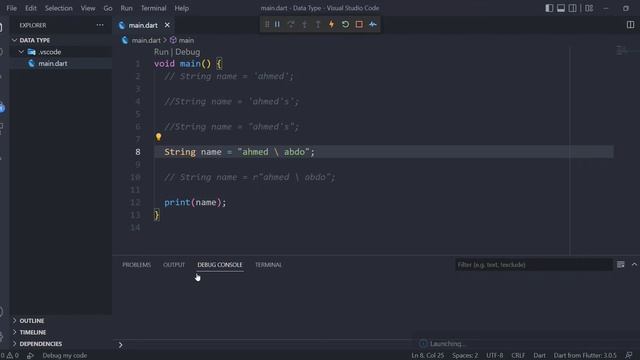Toggle primary side bar visibility
The image size is (640, 360).
click(549, 8)
